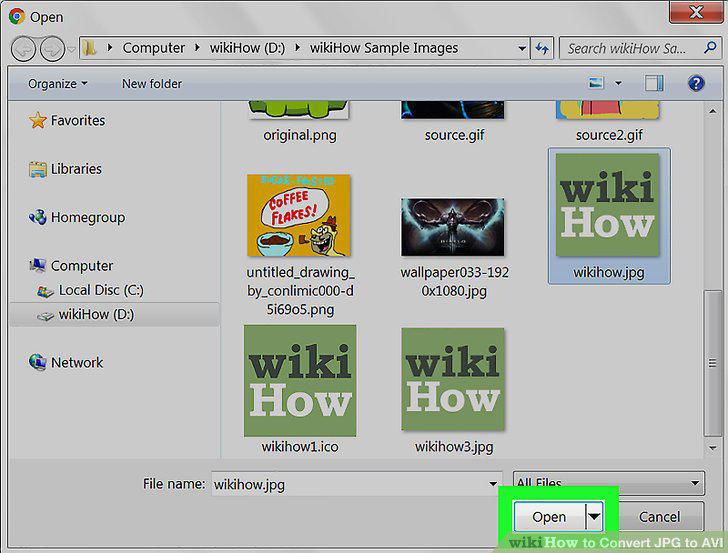Open the All Files type dropdown
The image size is (728, 553).
tap(609, 483)
